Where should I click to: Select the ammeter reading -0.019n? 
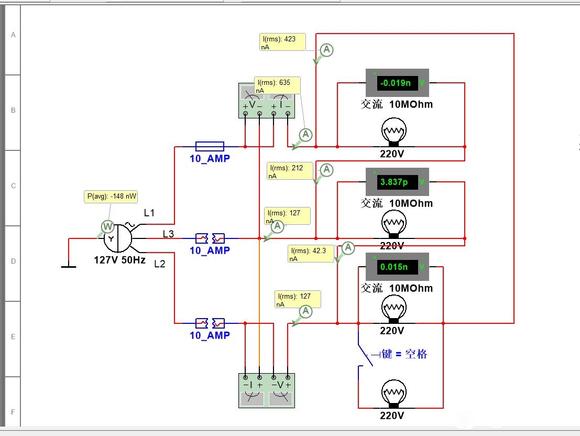point(397,83)
